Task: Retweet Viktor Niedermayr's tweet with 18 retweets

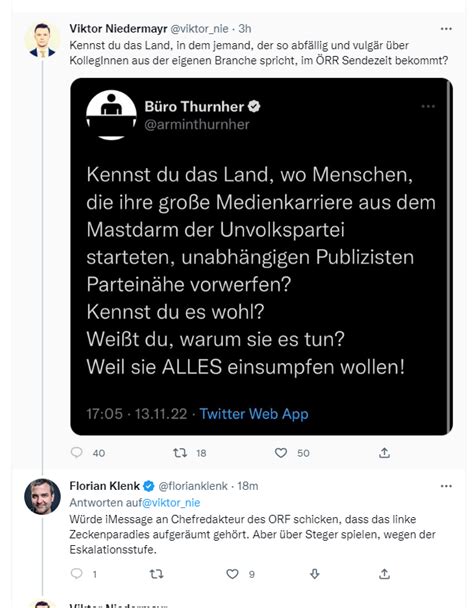Action: [180, 453]
